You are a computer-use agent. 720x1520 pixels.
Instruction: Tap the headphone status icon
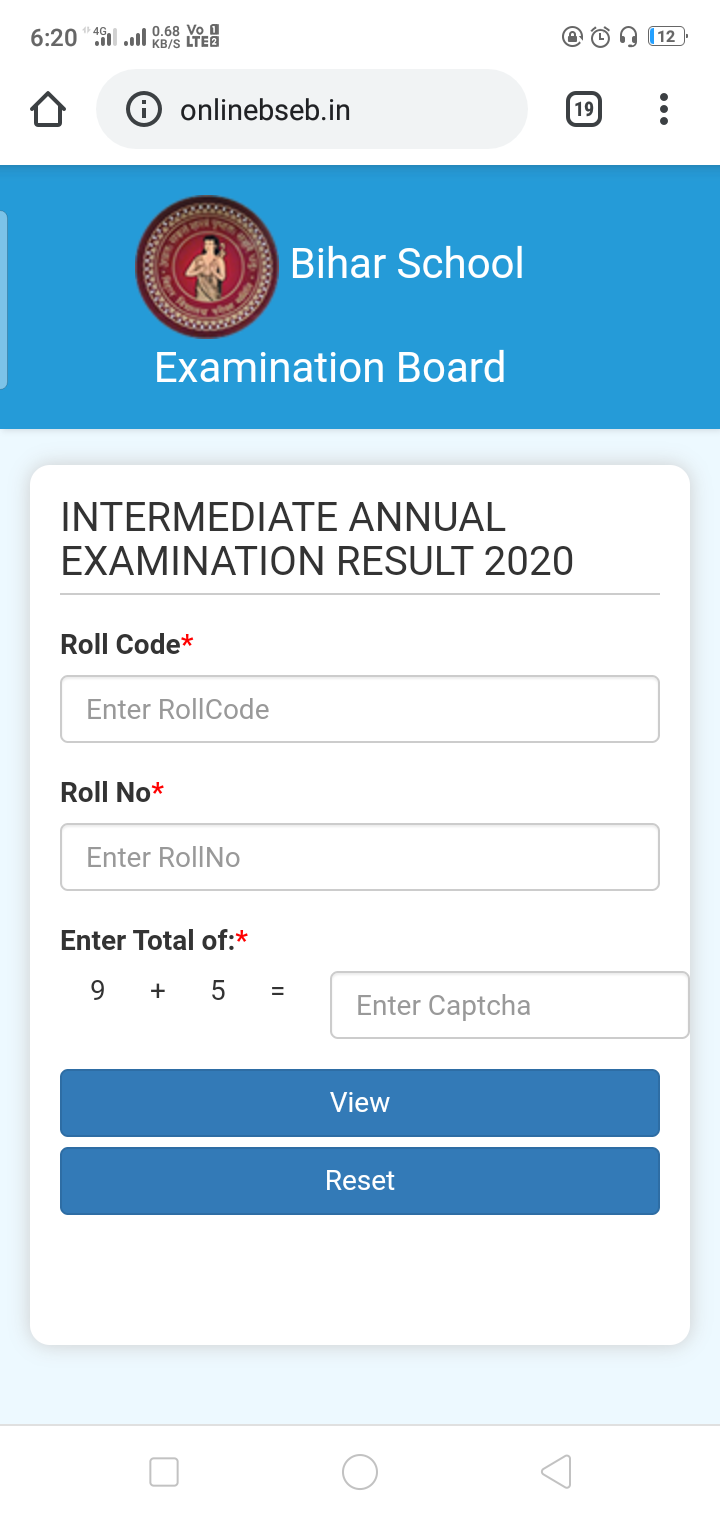[x=628, y=37]
